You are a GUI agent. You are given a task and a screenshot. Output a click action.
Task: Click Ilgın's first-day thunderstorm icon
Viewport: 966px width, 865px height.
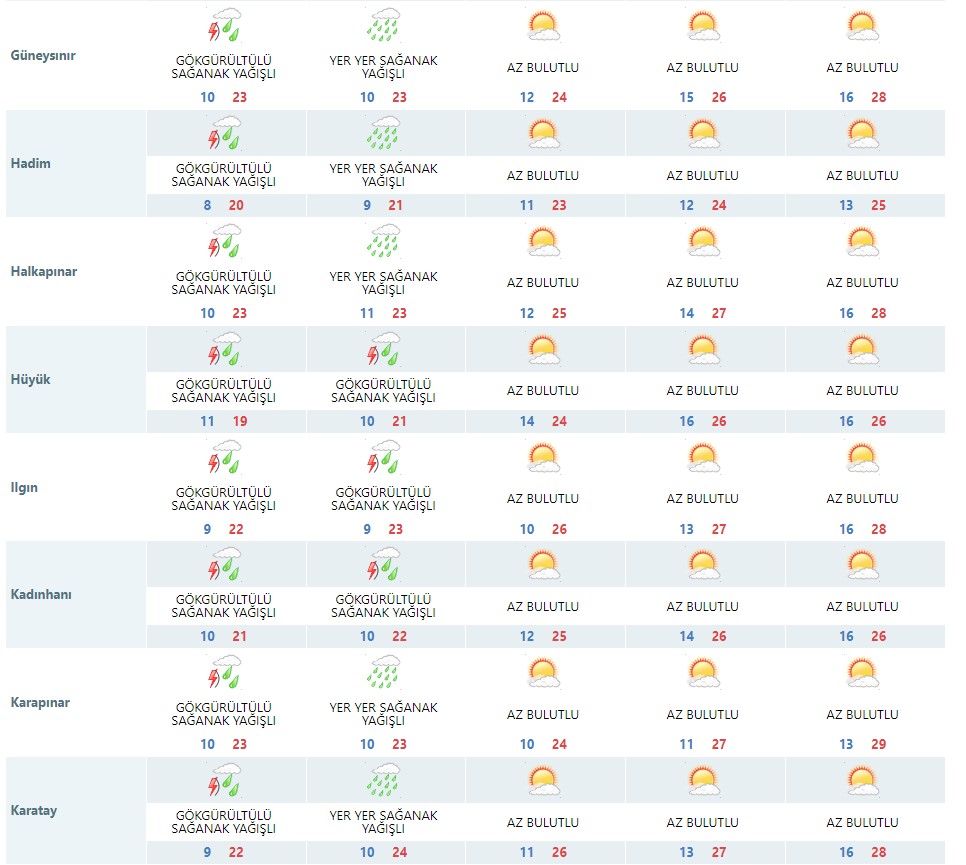point(224,457)
